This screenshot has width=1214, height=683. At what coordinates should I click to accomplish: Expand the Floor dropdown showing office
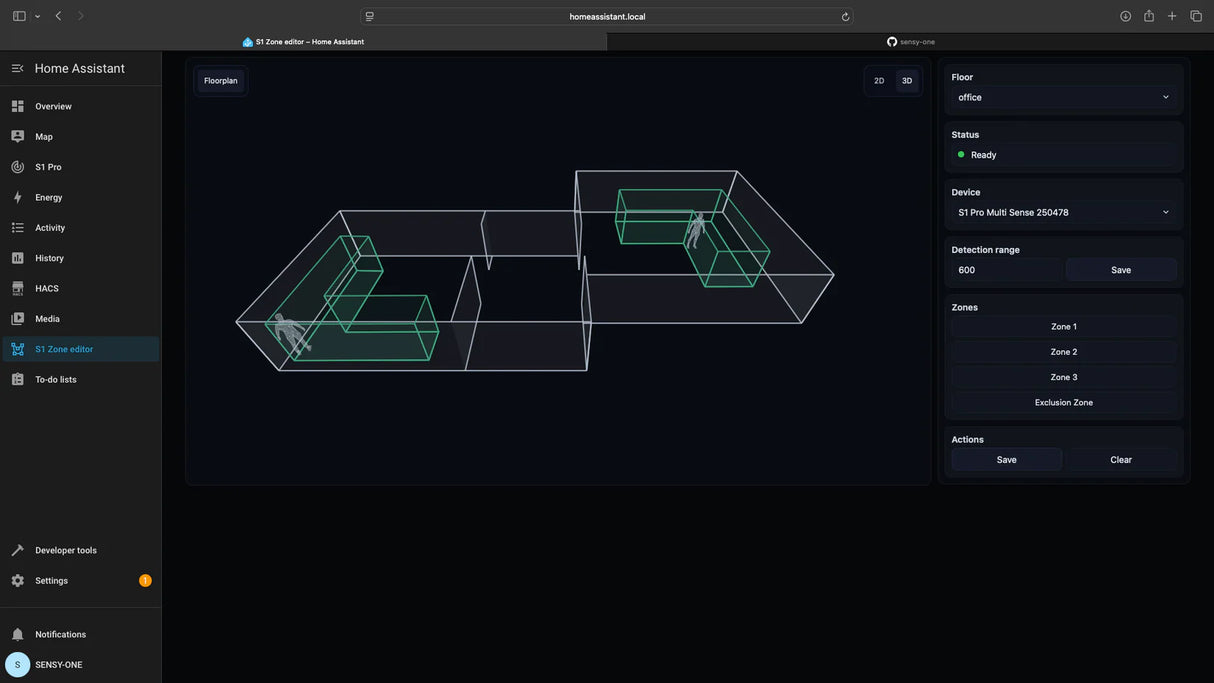[x=1063, y=97]
